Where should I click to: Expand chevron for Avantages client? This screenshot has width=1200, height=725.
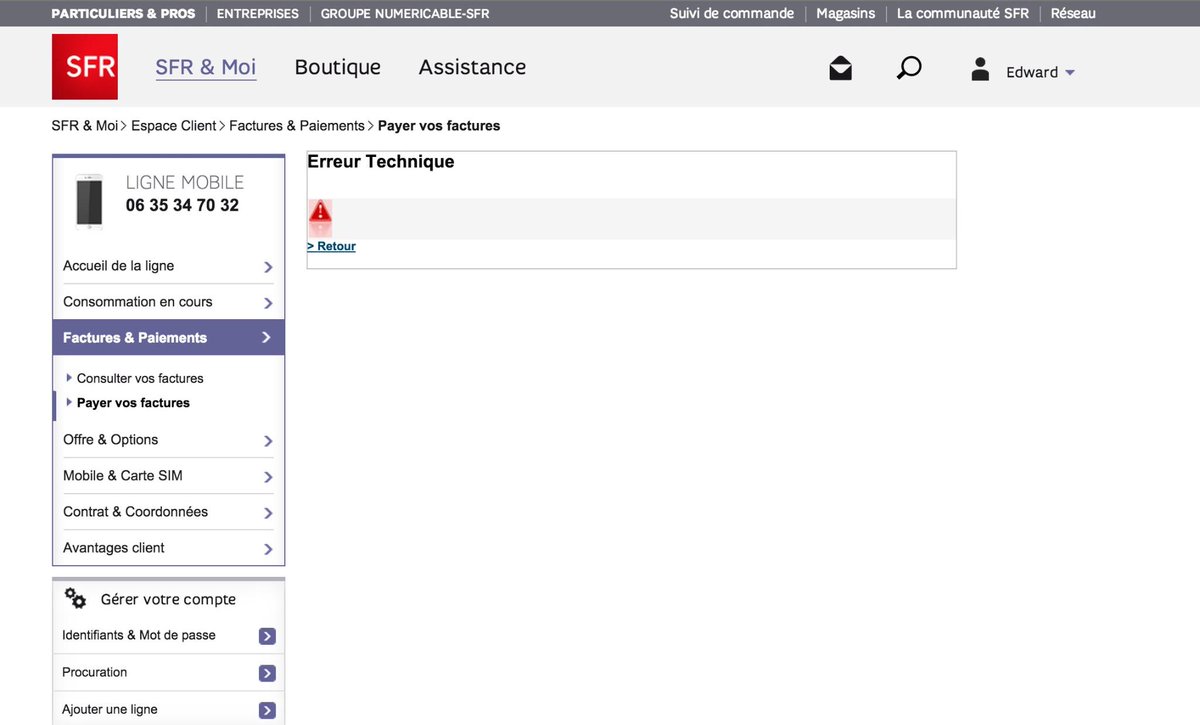[268, 549]
